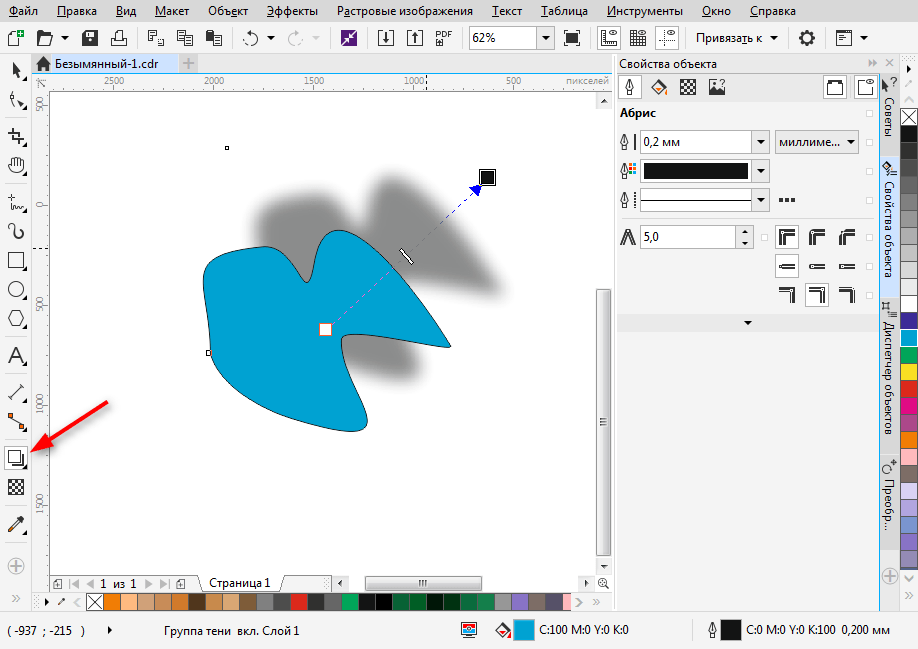Open the zoom level 62% dropdown
Image resolution: width=918 pixels, height=649 pixels.
coord(545,38)
